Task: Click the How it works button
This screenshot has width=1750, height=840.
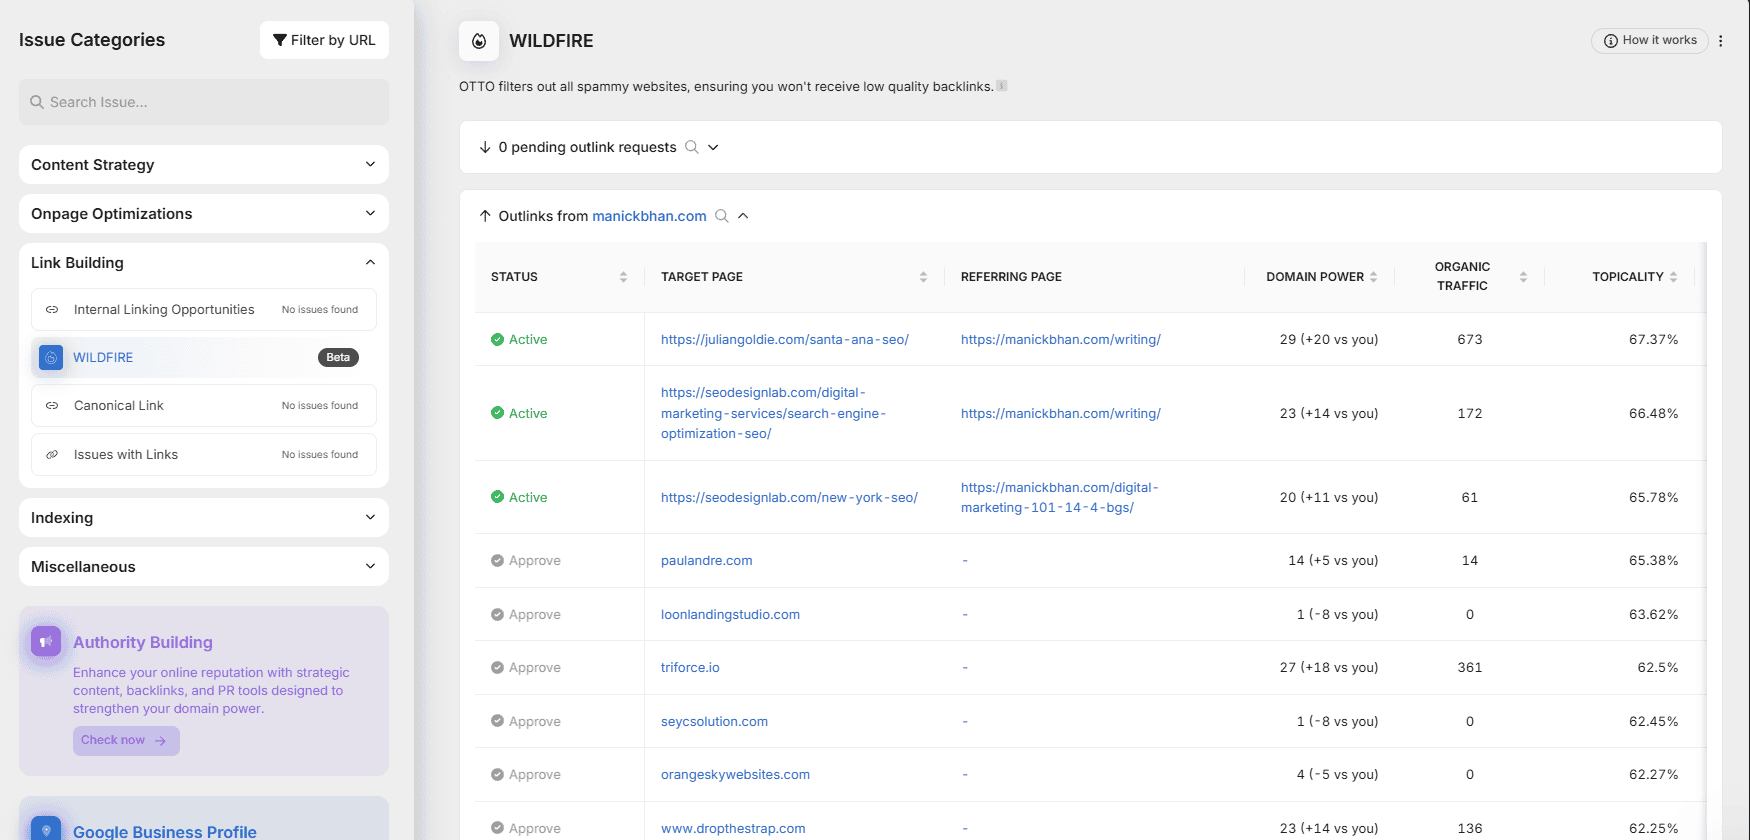Action: (1649, 40)
